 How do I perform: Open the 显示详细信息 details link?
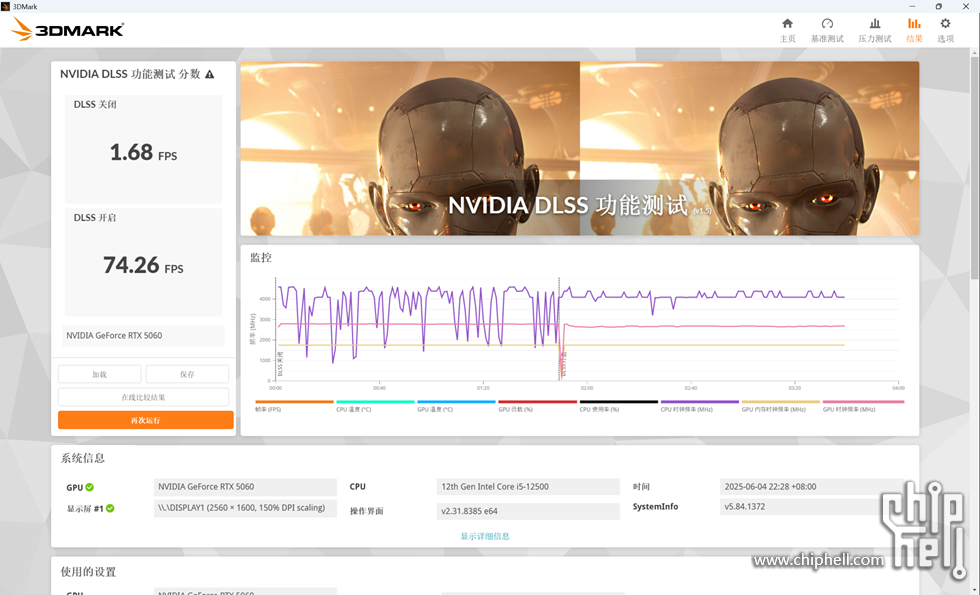pos(485,536)
